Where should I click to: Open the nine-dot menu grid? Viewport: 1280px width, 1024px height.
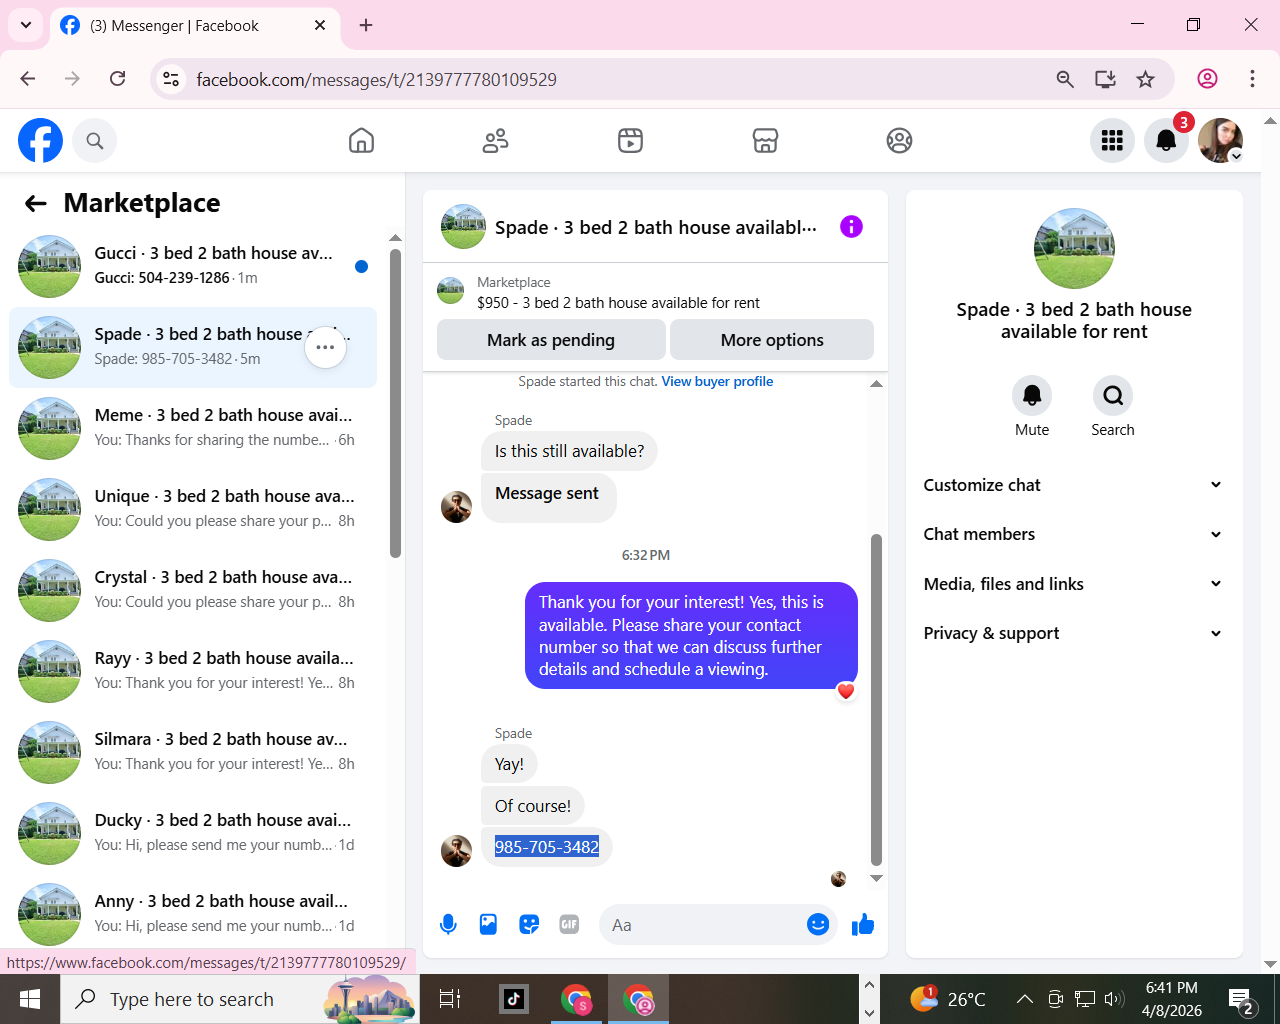(1112, 141)
